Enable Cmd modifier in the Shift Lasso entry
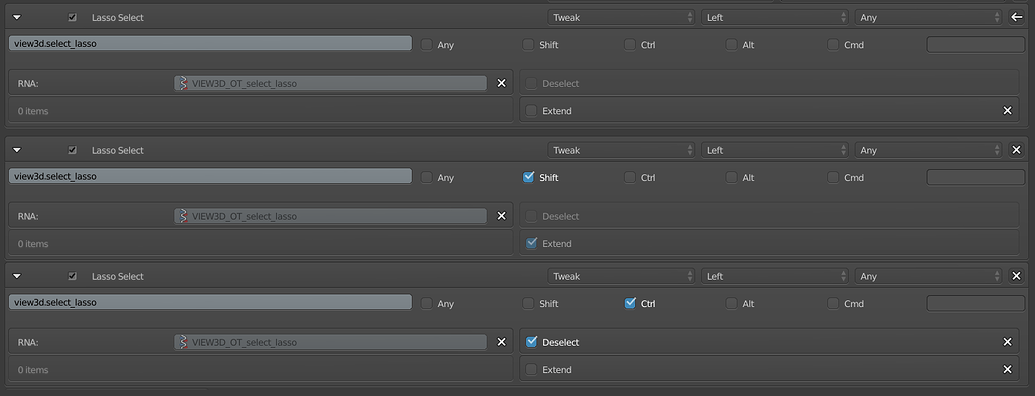This screenshot has height=396, width=1035. click(833, 178)
